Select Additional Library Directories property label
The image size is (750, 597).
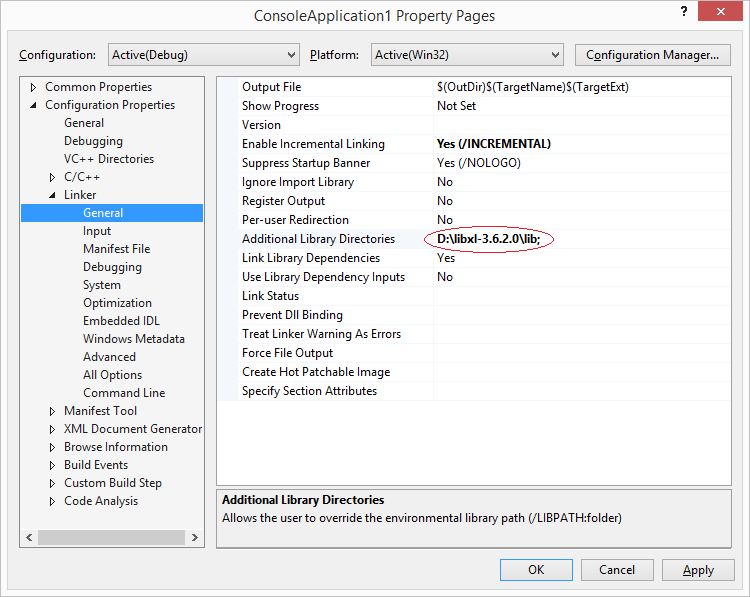(x=319, y=239)
